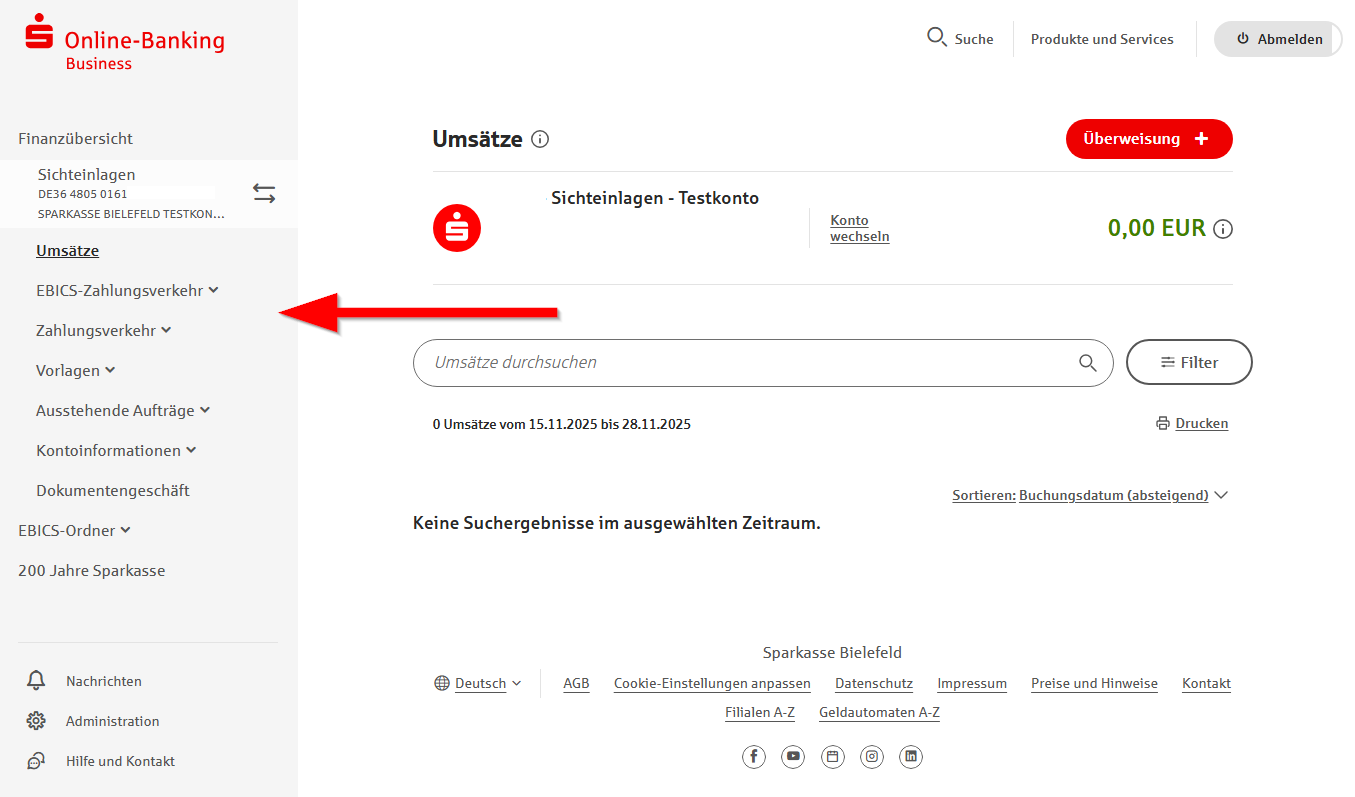
Task: Open the LinkedIn social icon
Action: tap(910, 757)
